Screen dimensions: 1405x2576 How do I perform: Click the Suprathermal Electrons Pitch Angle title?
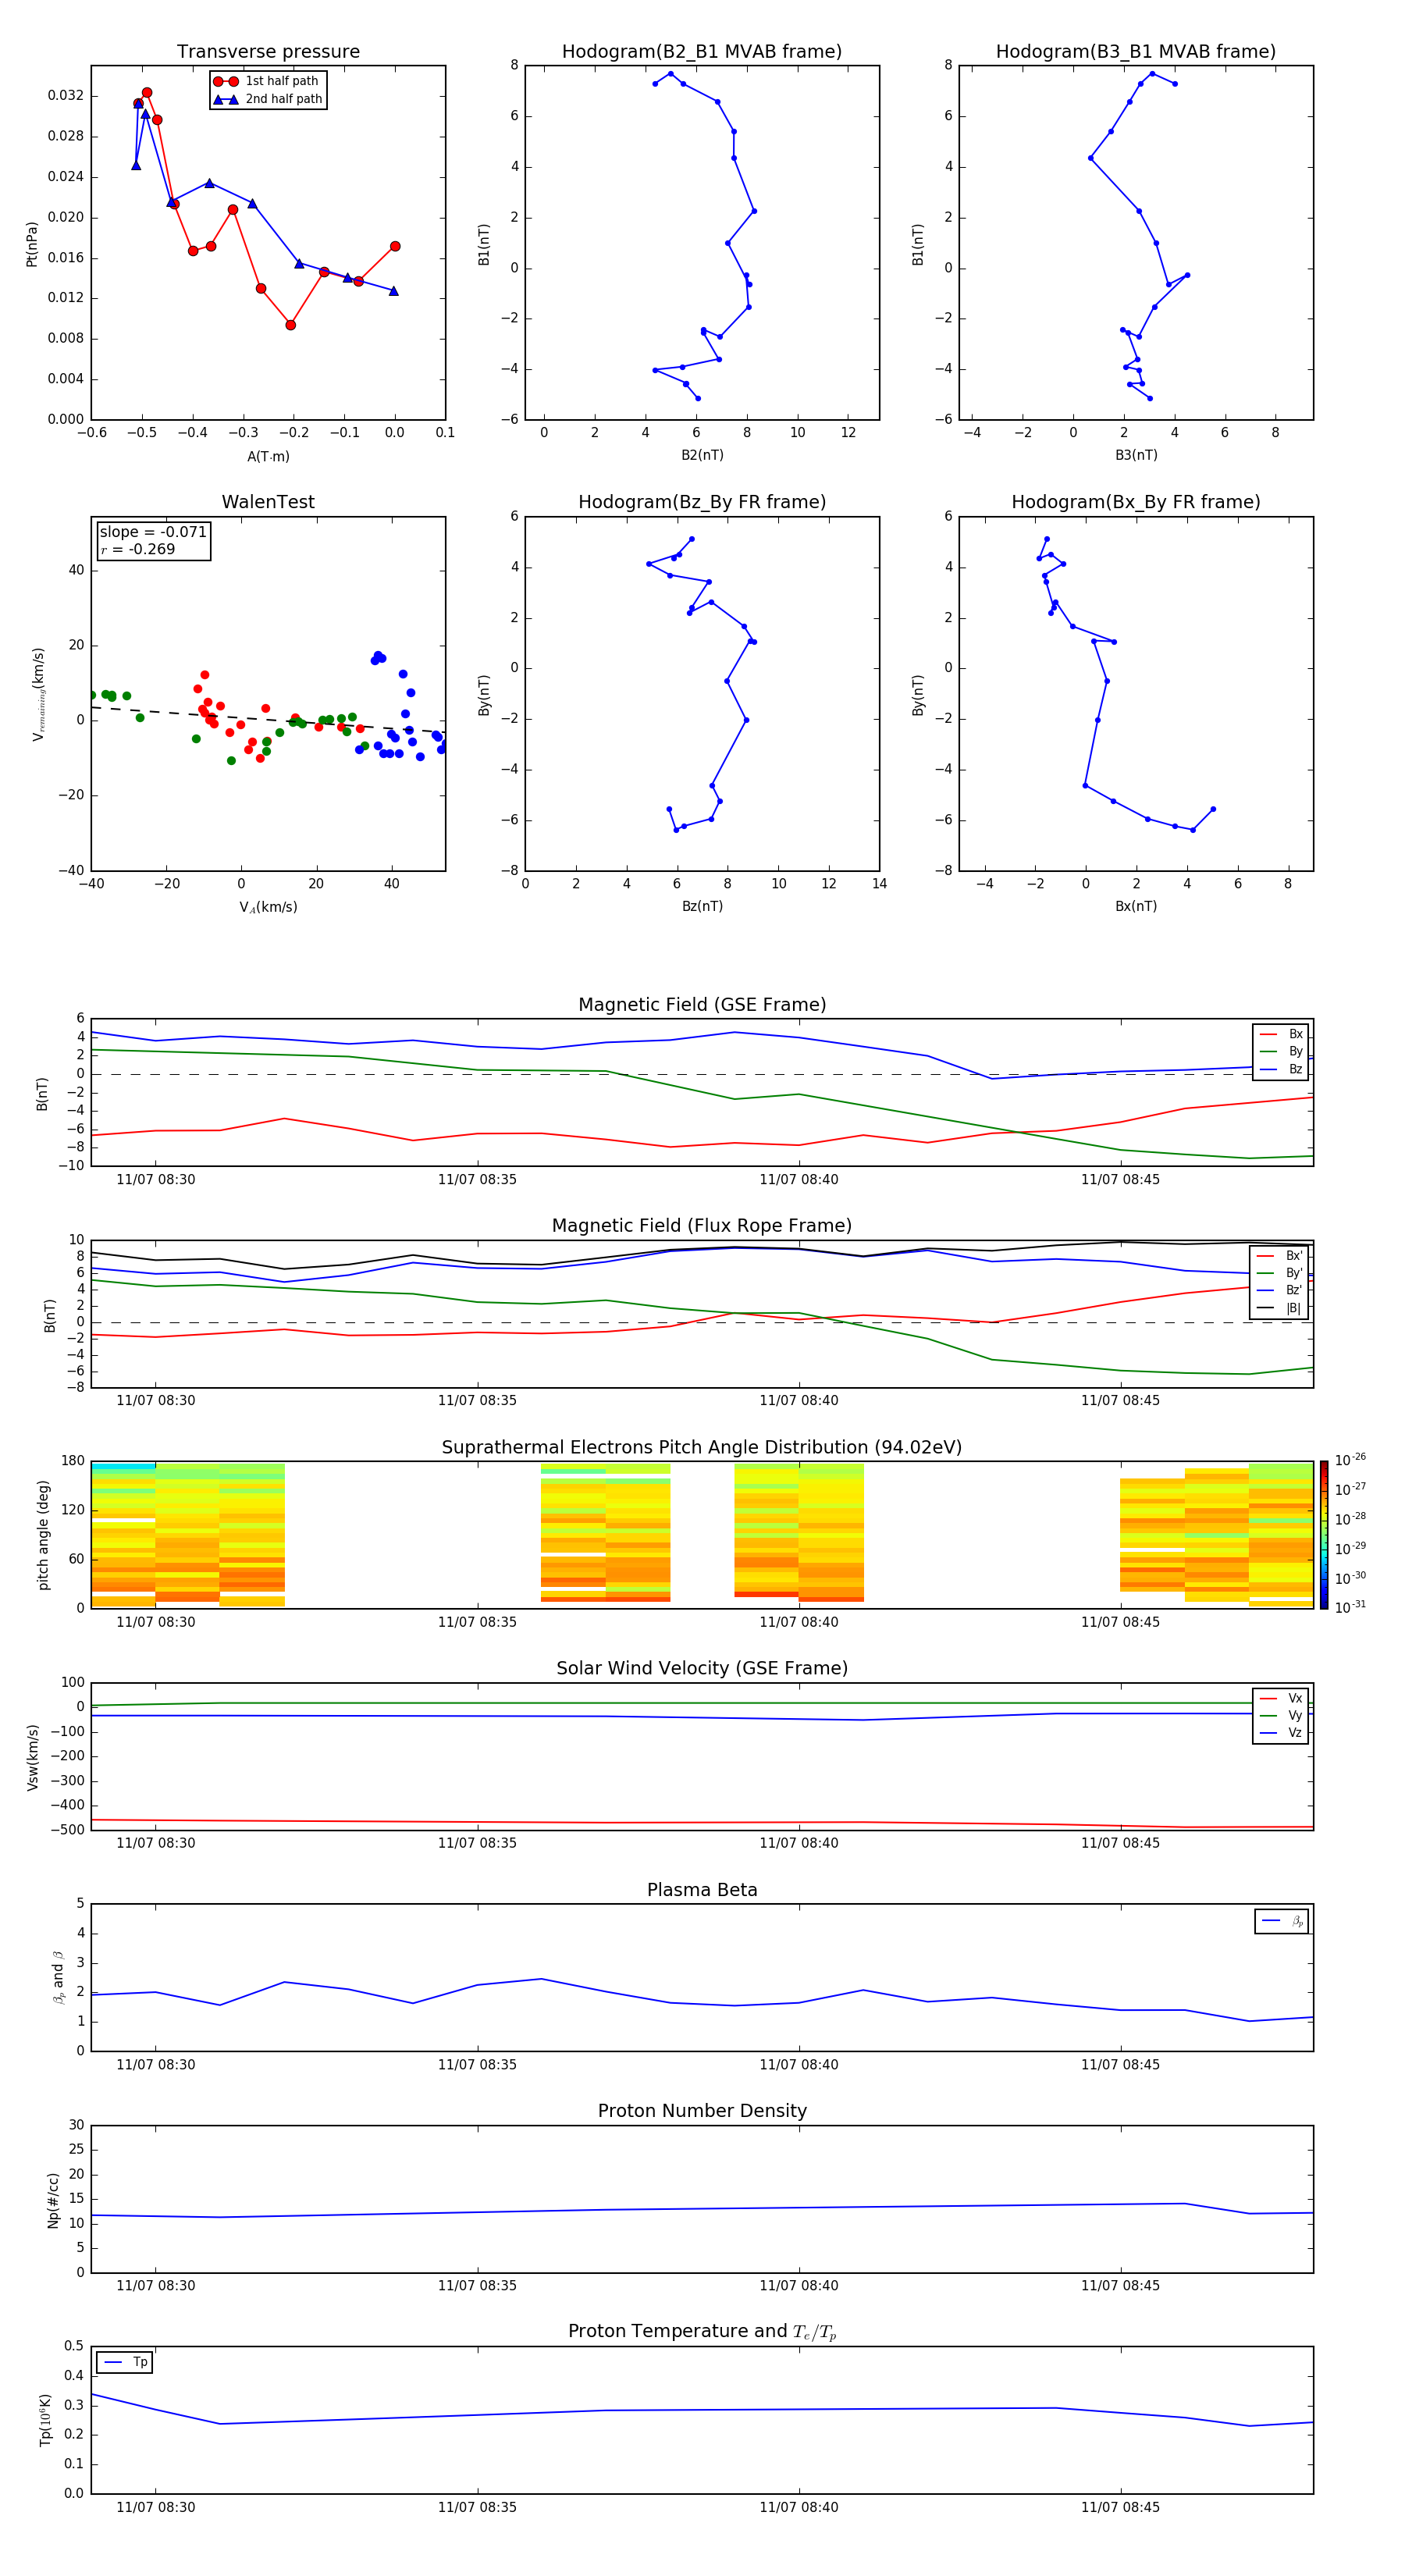click(x=702, y=1447)
